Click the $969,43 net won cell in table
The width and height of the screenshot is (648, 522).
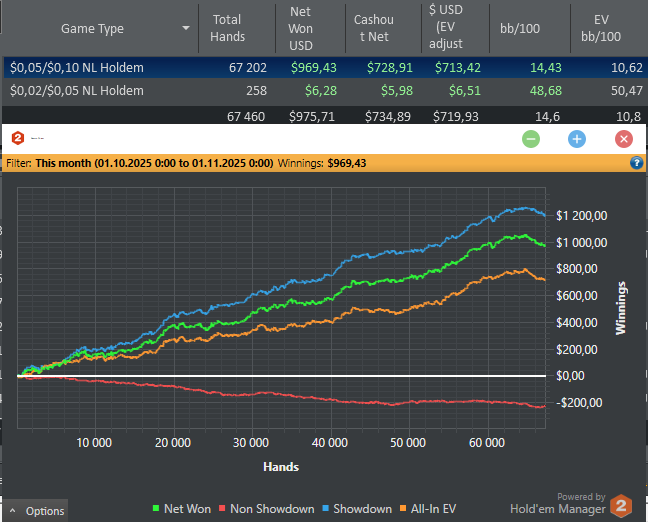[x=314, y=67]
